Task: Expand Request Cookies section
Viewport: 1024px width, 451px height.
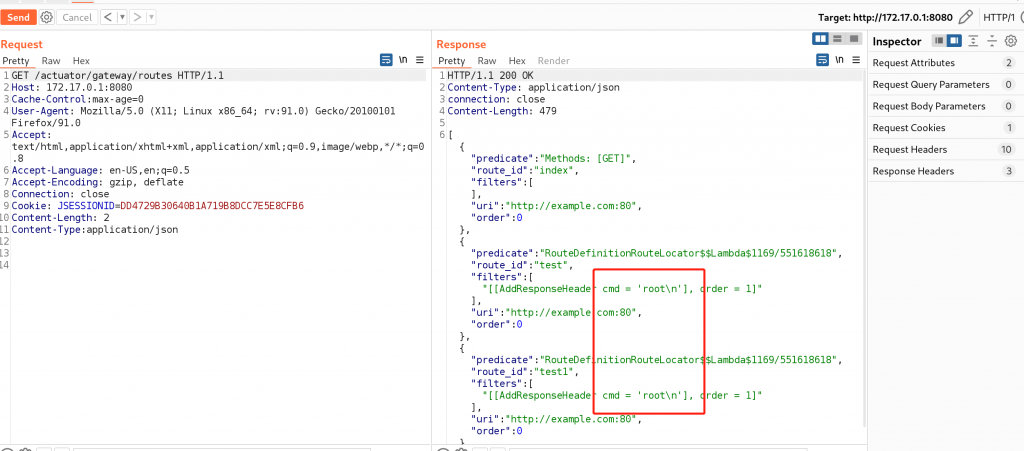Action: click(x=945, y=128)
